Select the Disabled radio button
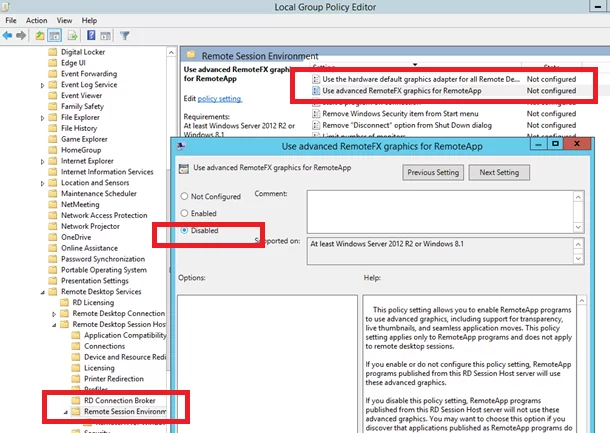 (x=184, y=230)
